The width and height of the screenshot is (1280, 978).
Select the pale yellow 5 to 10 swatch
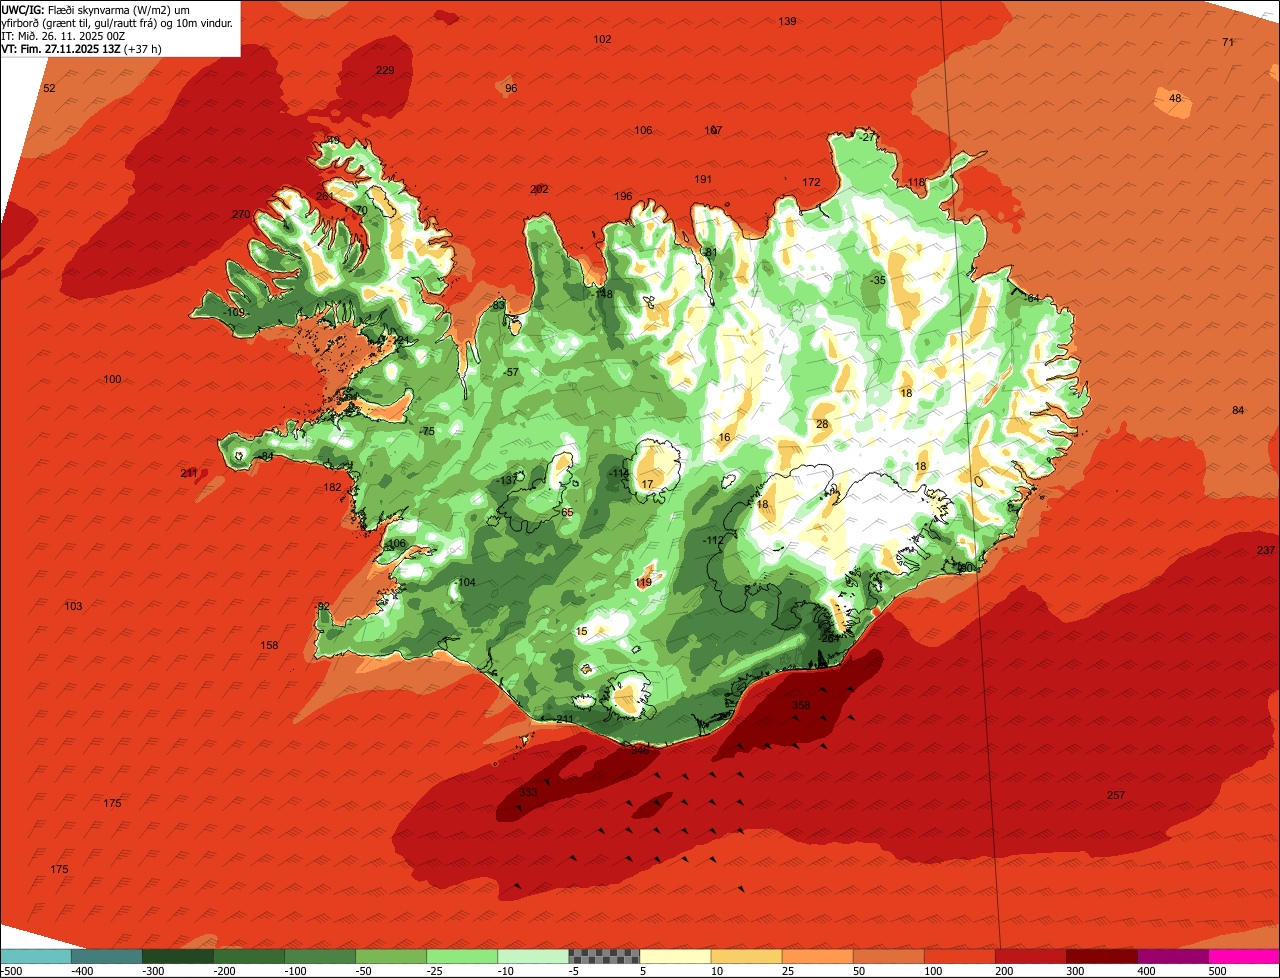point(675,956)
